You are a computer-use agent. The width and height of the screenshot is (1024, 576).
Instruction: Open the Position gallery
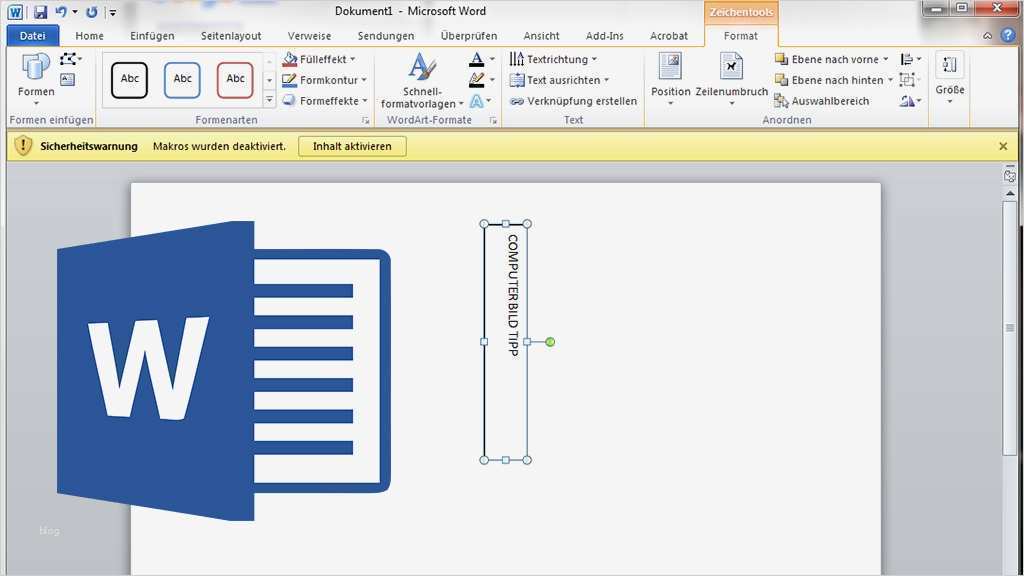point(670,79)
